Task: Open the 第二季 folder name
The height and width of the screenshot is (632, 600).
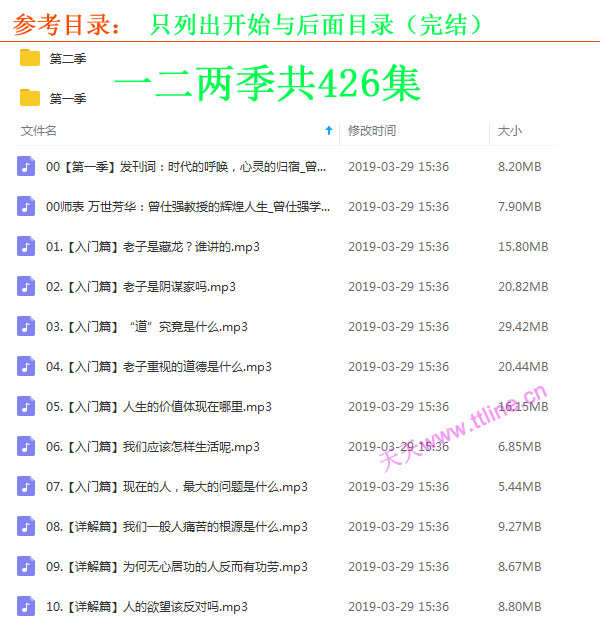Action: (x=68, y=59)
